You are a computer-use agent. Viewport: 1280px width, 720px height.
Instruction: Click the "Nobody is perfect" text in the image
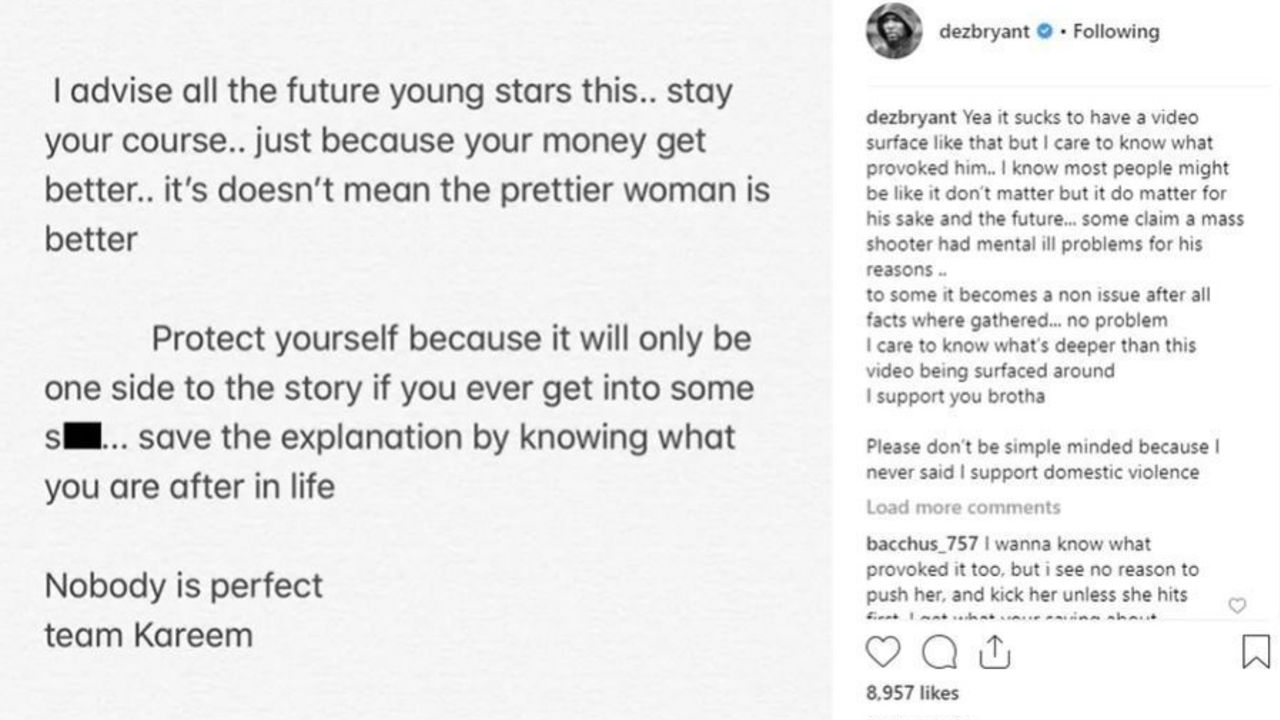tap(184, 586)
